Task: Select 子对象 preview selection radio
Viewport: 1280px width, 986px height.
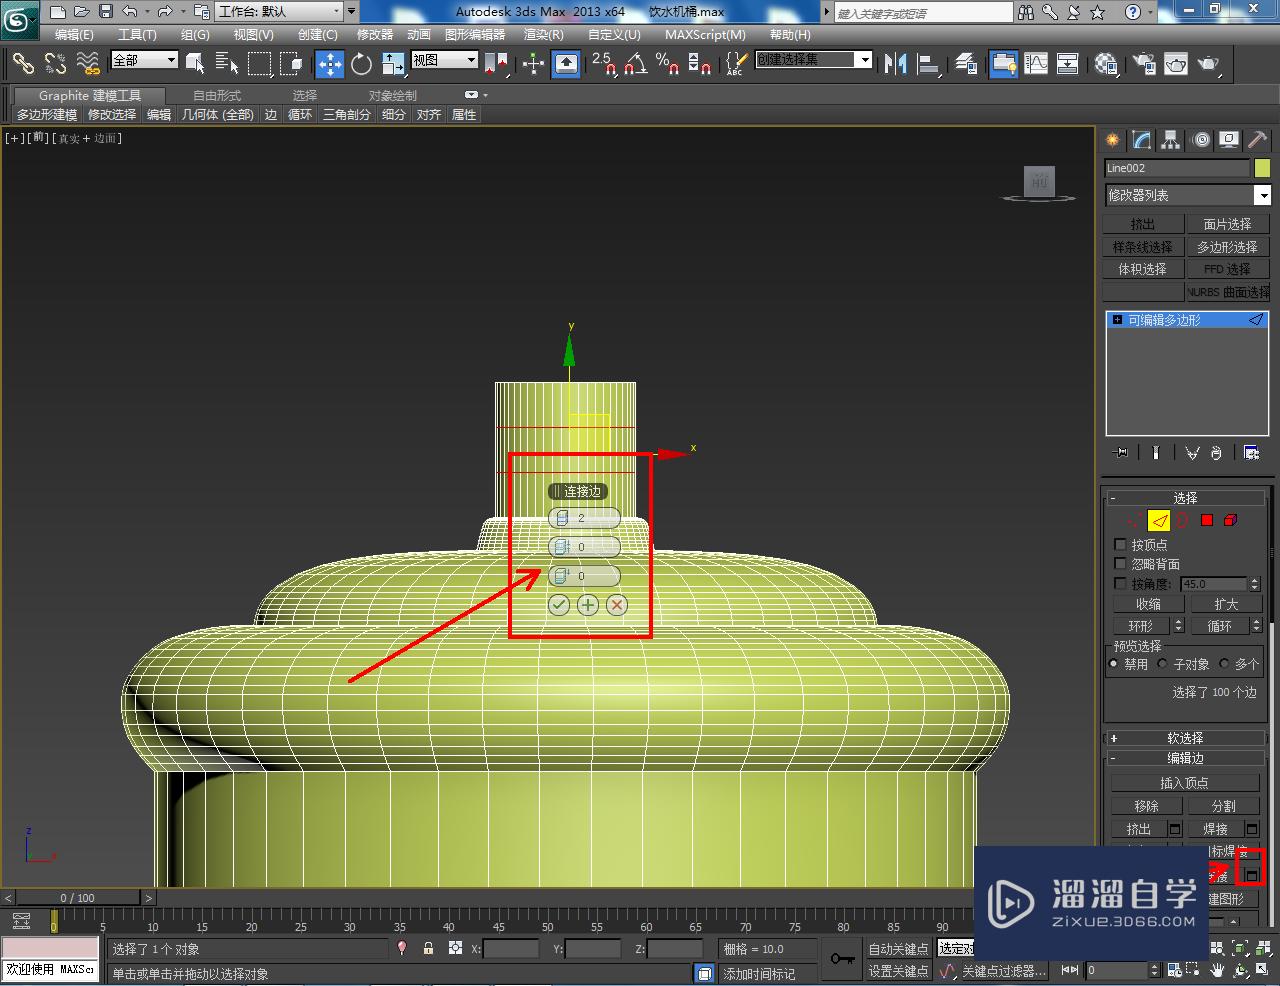Action: click(1163, 664)
